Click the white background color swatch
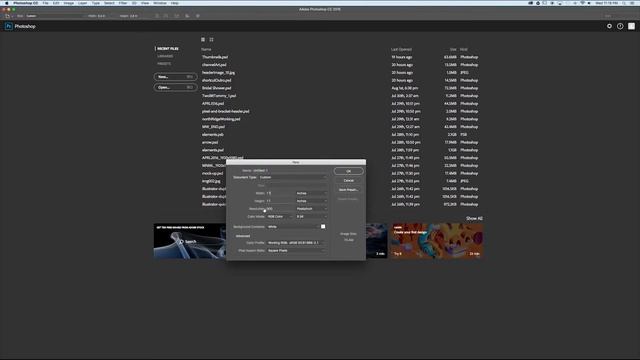Screen dimensions: 640x360 (x=323, y=227)
